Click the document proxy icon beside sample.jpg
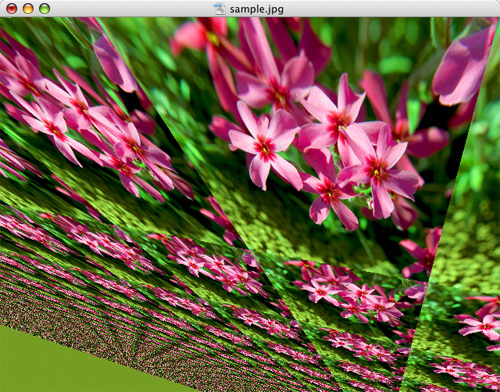500x392 pixels. pos(219,9)
